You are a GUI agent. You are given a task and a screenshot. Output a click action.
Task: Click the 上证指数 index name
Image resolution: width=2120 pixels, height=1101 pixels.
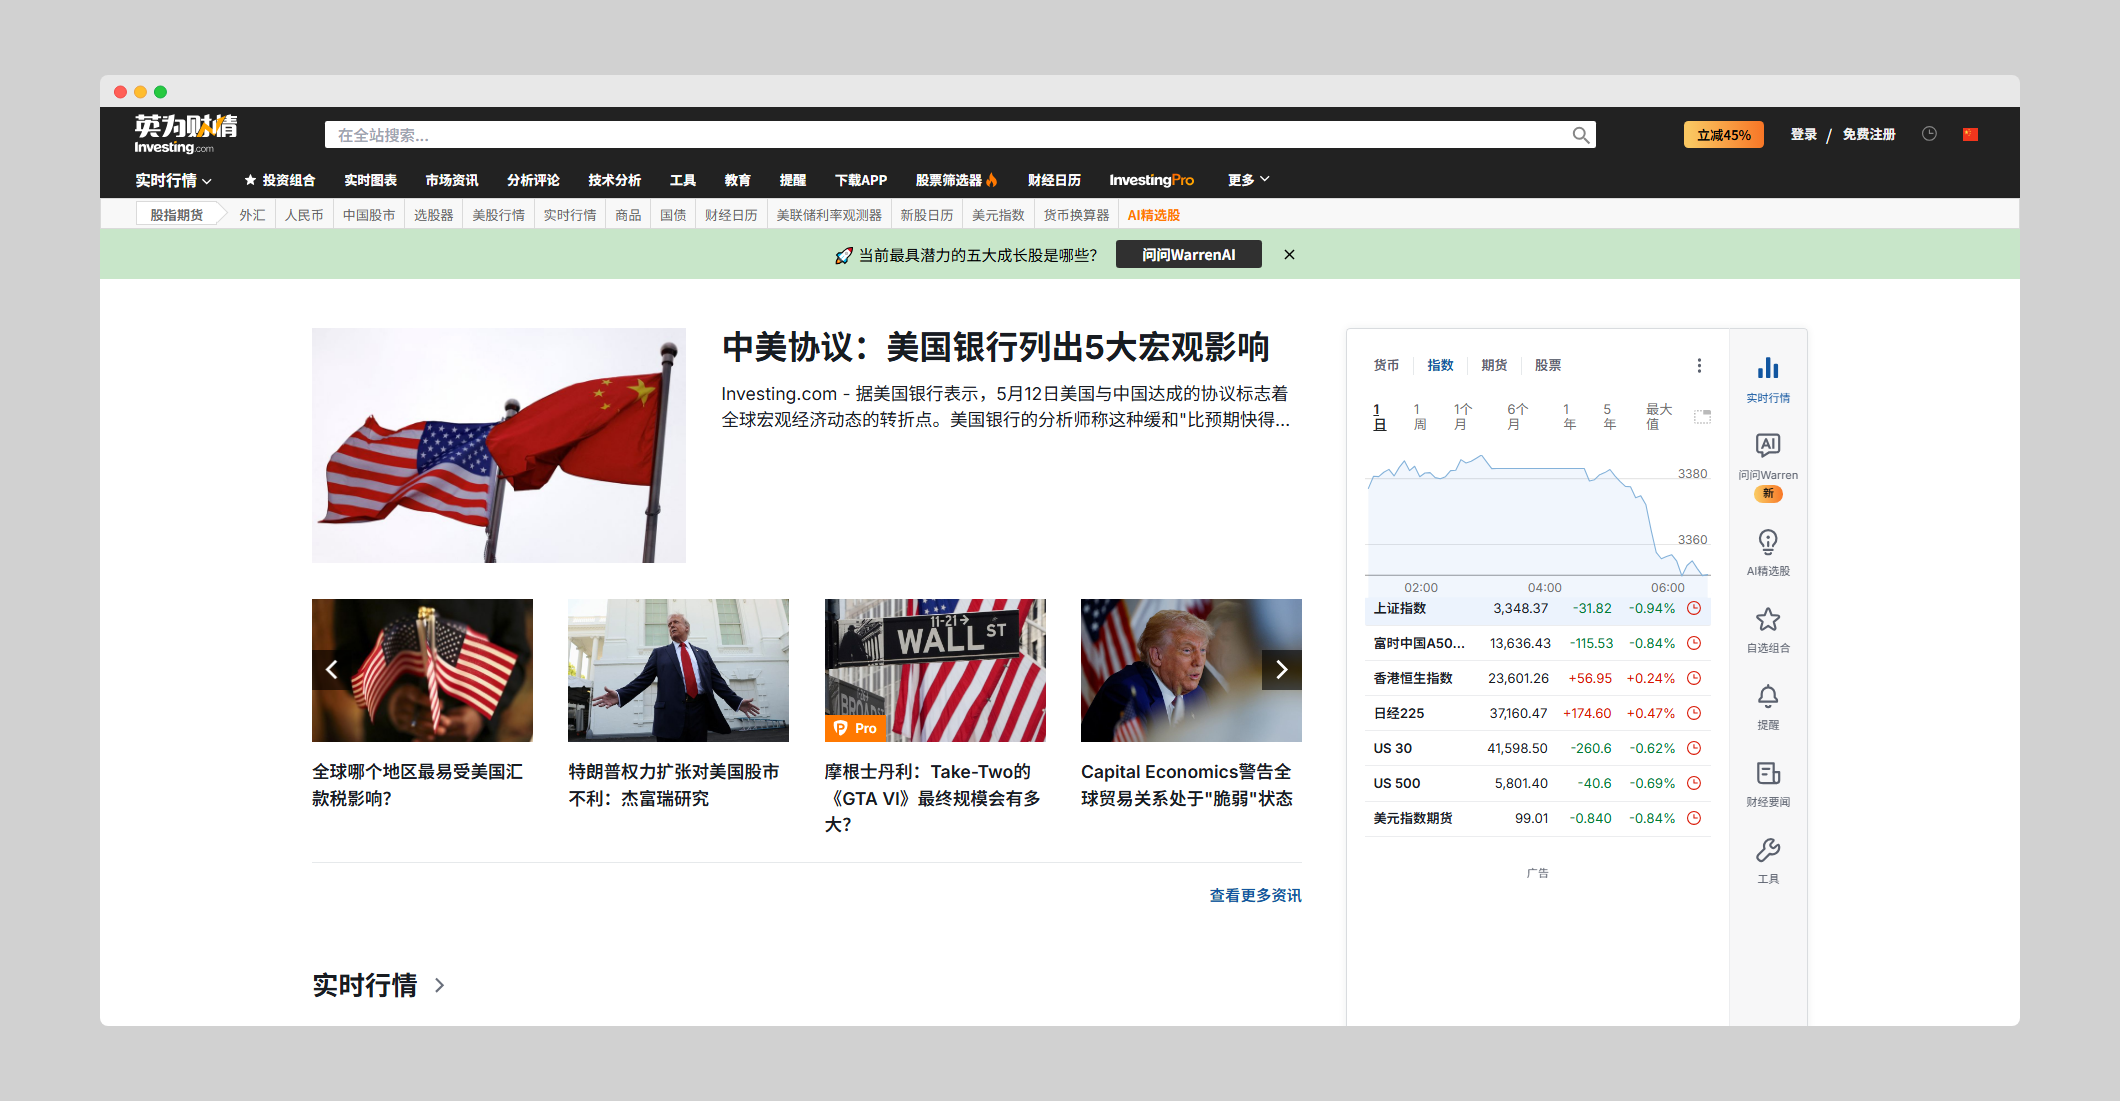click(x=1399, y=608)
